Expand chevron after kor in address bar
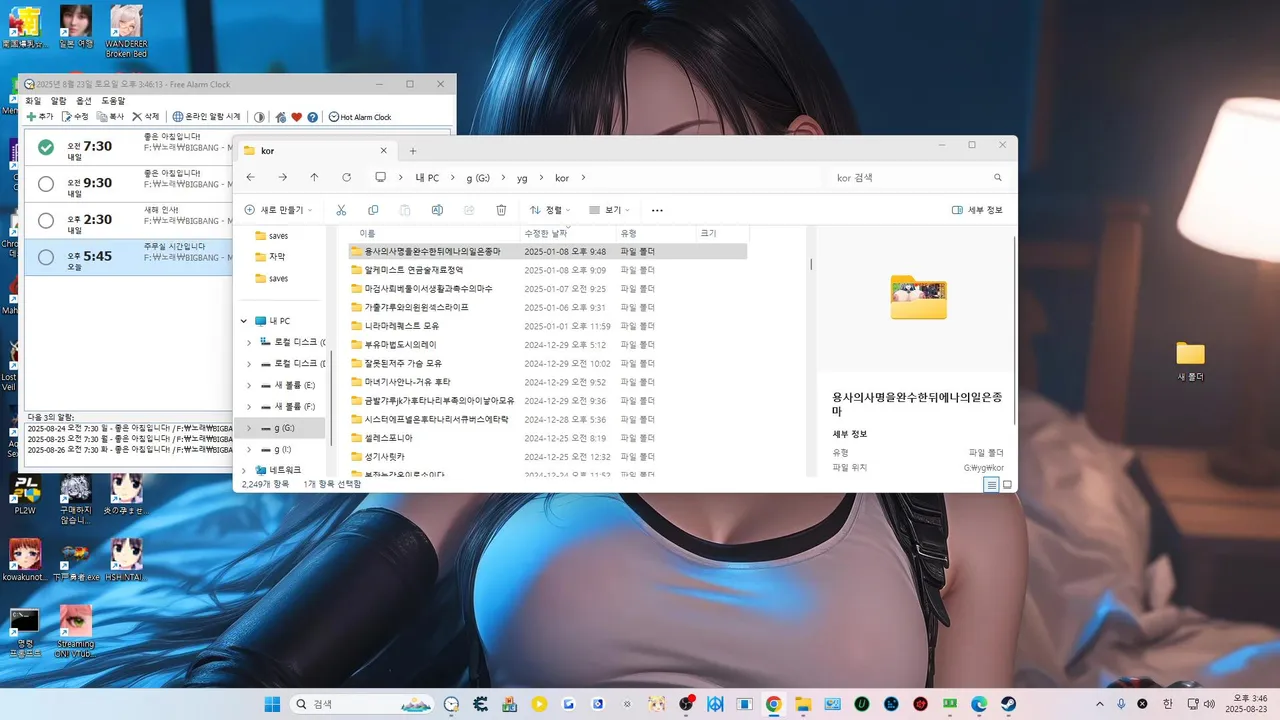This screenshot has width=1280, height=720. pos(584,177)
